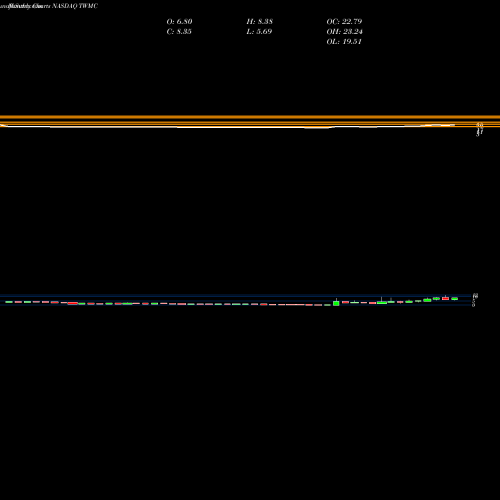The width and height of the screenshot is (500, 500).
Task: Click the last green candle at the right end
Action: (455, 299)
